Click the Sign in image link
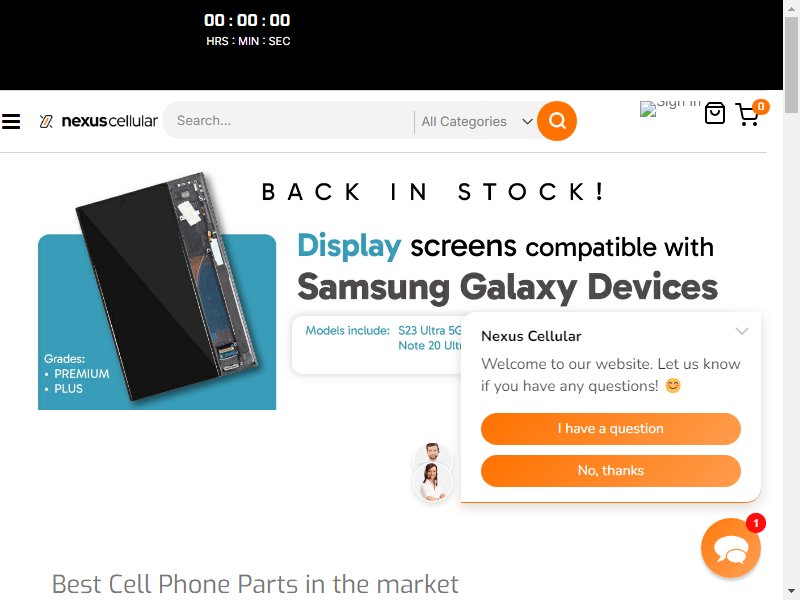The width and height of the screenshot is (800, 600). pyautogui.click(x=670, y=108)
